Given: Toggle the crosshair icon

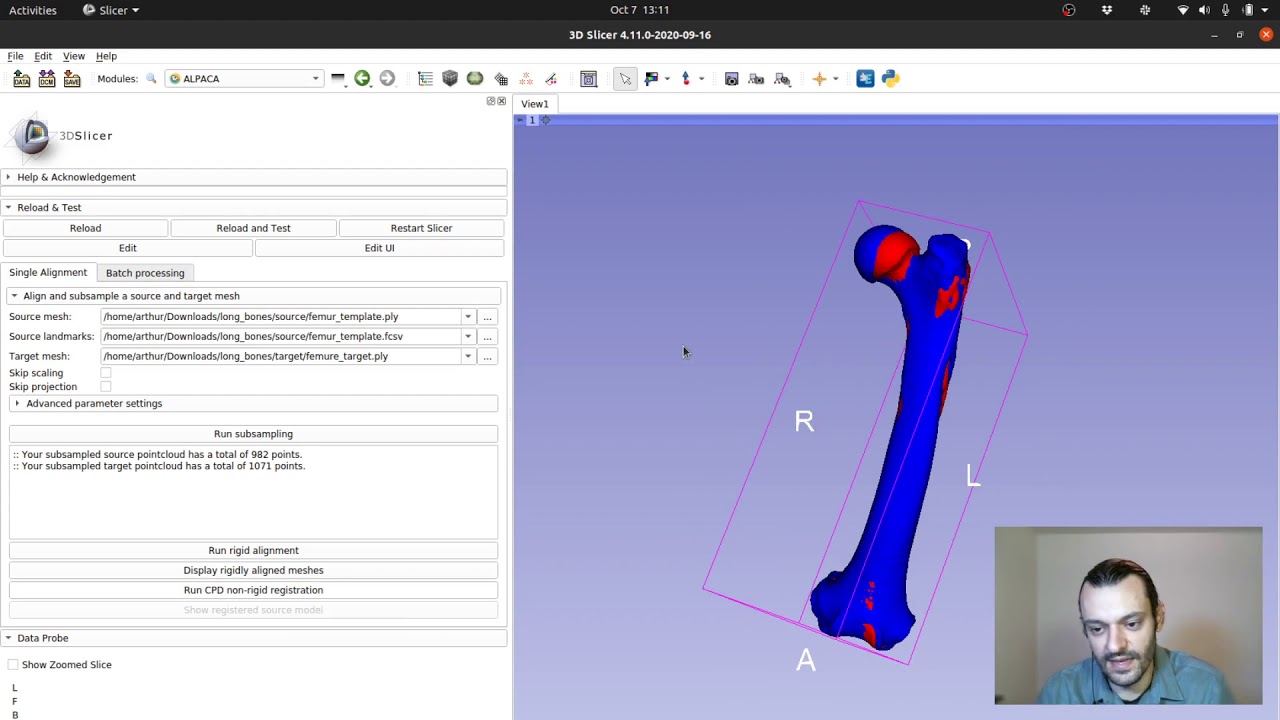Looking at the screenshot, I should (x=819, y=78).
